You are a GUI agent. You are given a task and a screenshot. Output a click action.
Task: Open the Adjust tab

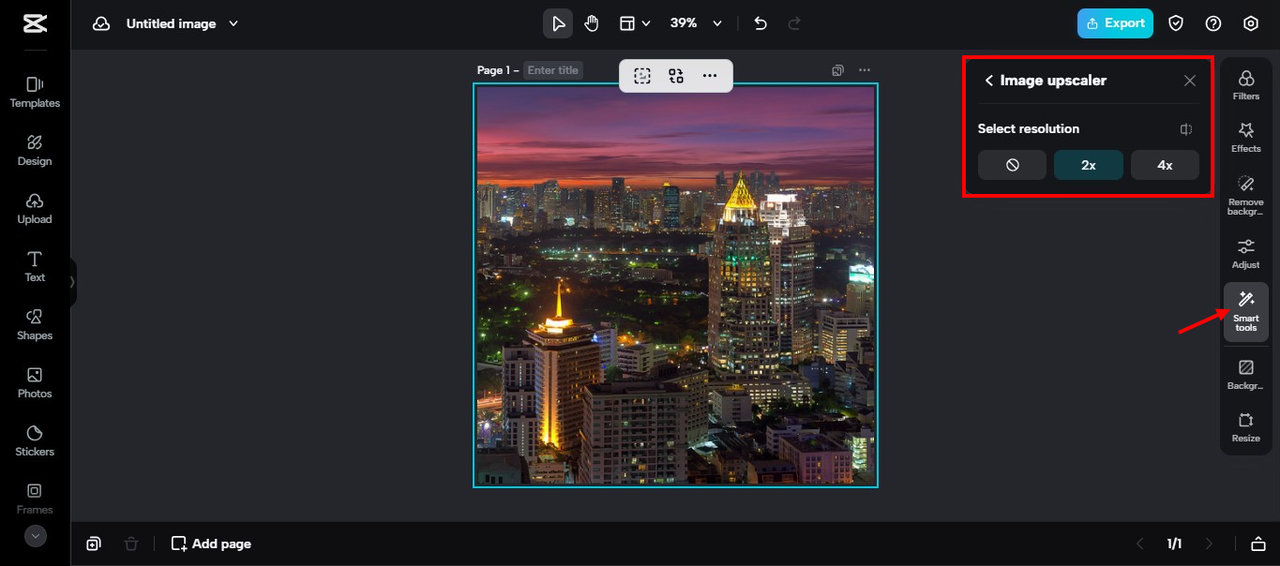click(x=1246, y=254)
